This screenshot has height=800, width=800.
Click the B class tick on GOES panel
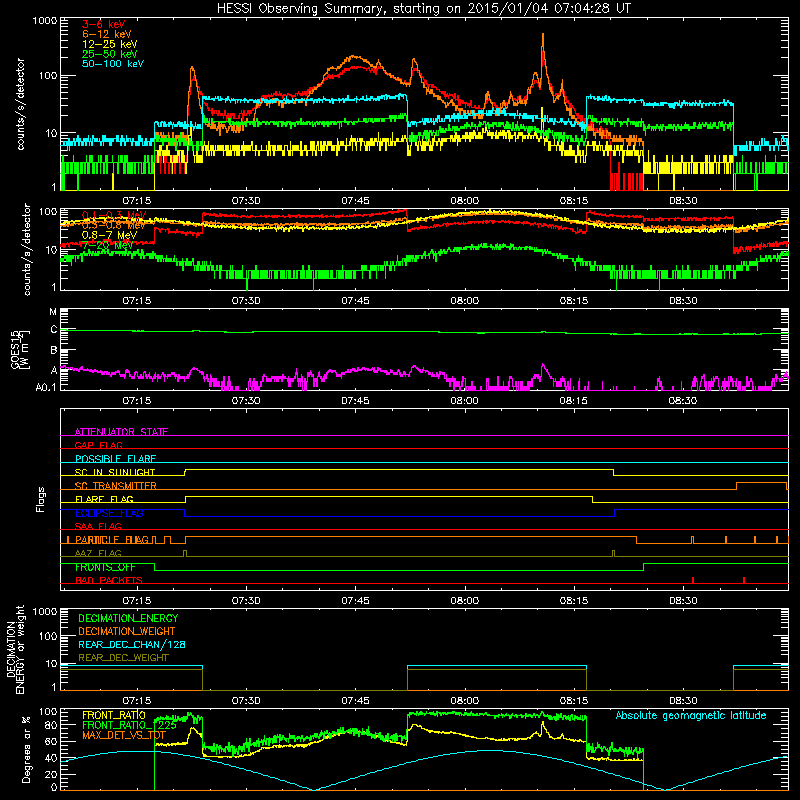(x=54, y=351)
